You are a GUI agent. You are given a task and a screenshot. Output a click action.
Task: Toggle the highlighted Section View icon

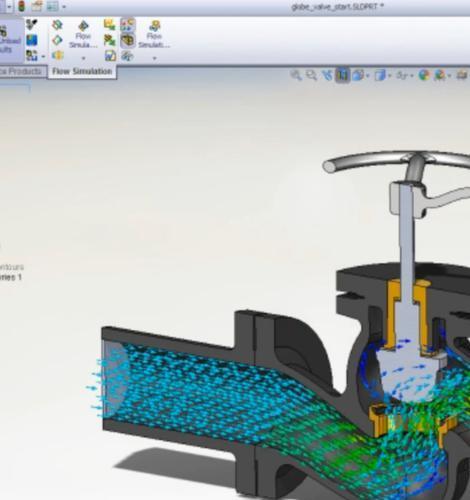tap(342, 75)
